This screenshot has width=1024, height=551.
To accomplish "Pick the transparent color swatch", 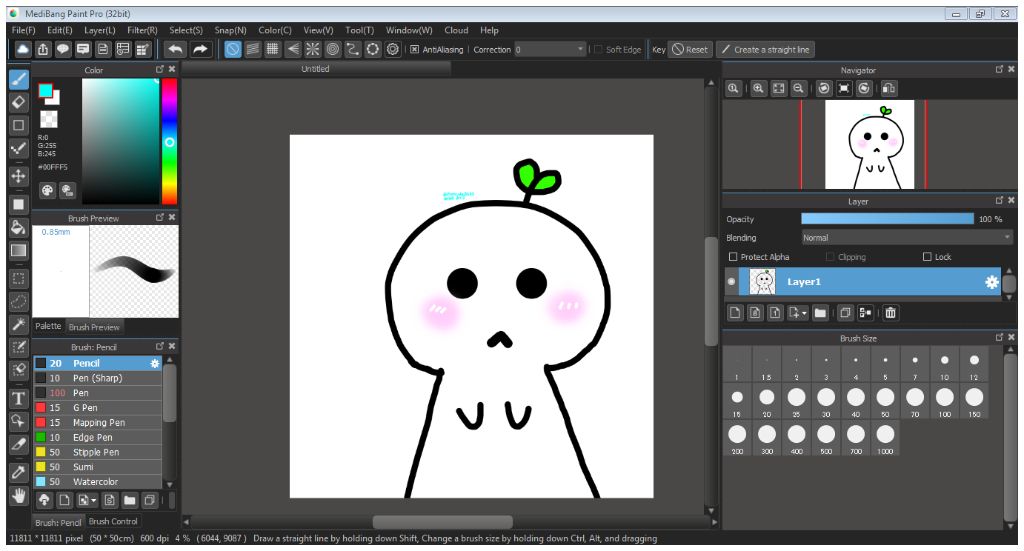I will click(48, 119).
